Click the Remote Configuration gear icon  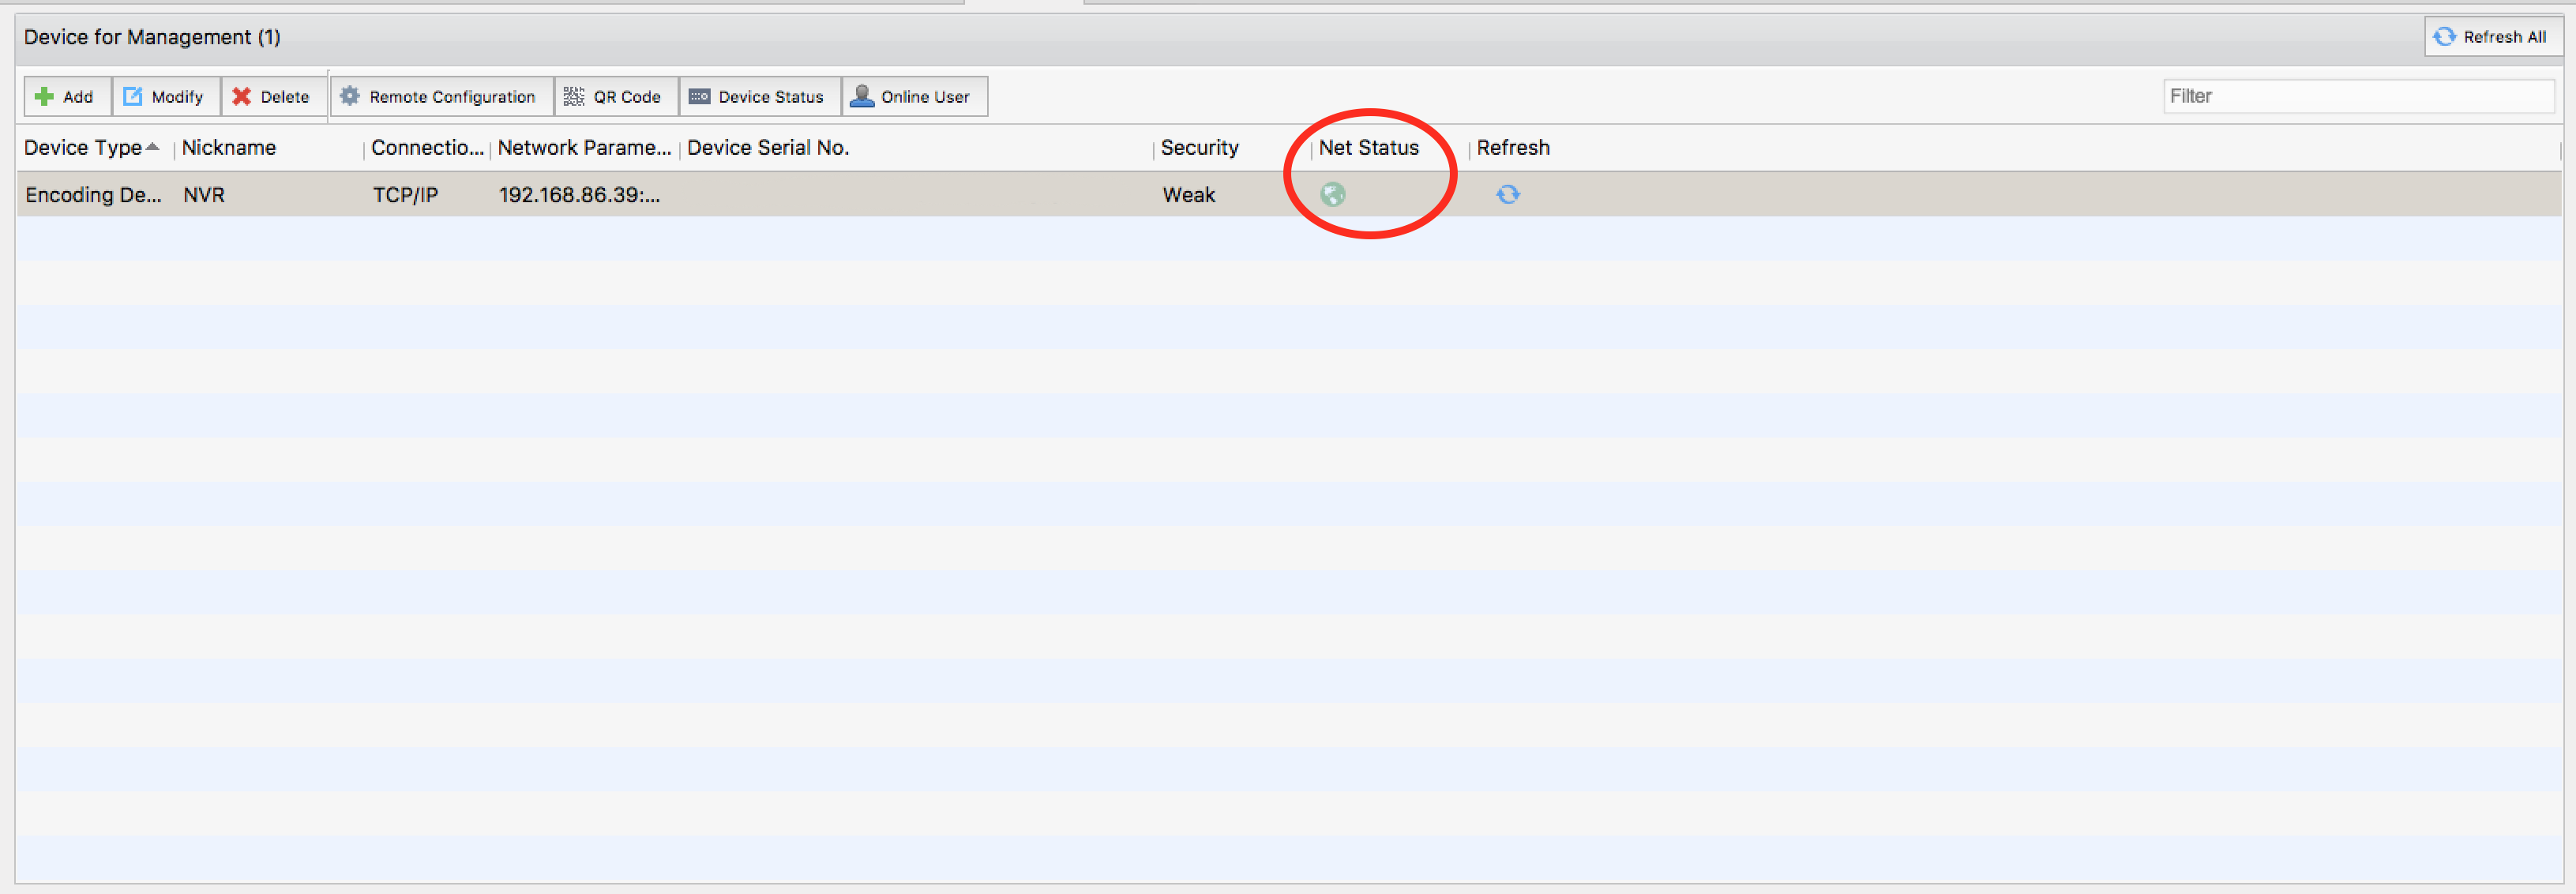point(349,96)
